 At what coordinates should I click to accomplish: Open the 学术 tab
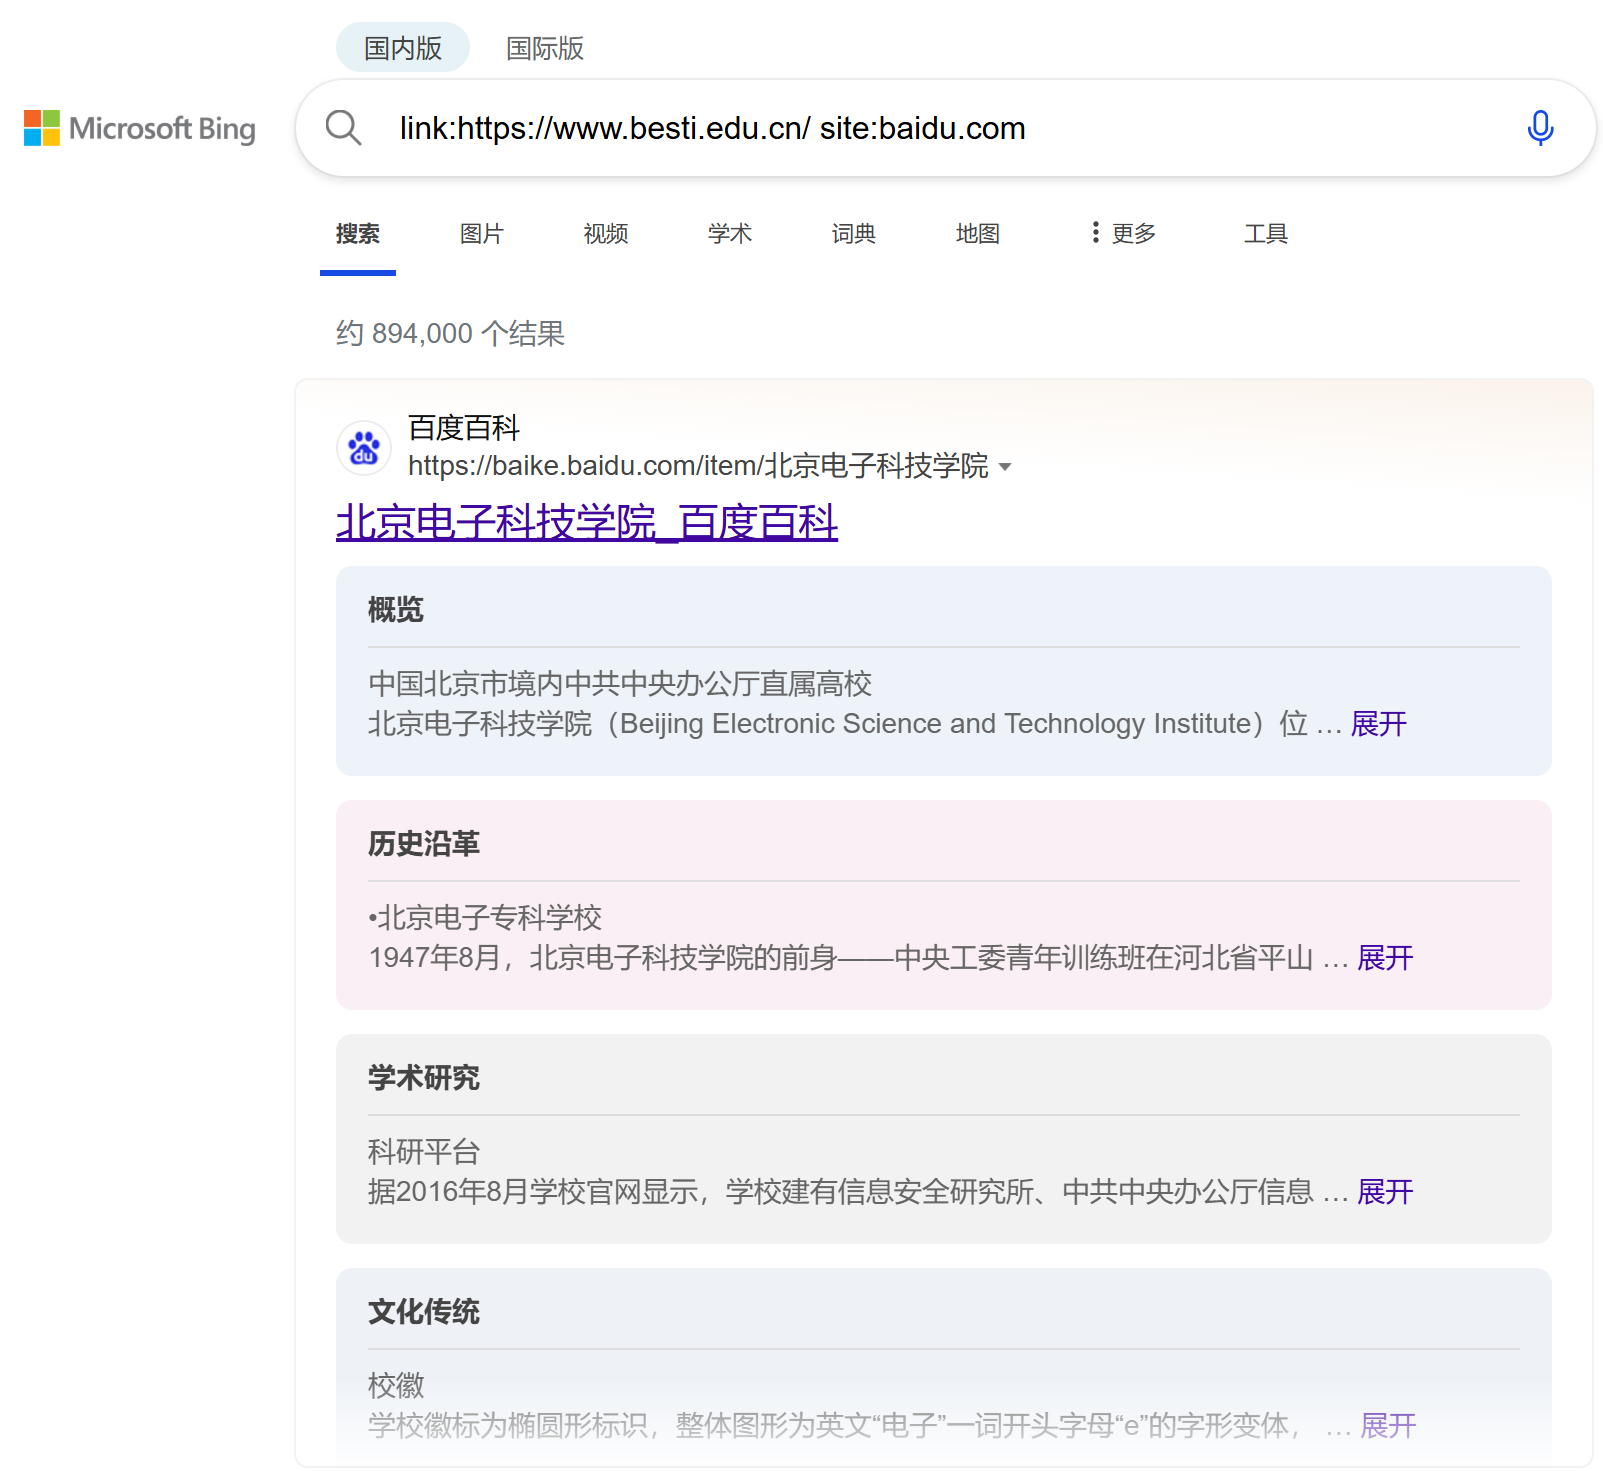tap(730, 233)
